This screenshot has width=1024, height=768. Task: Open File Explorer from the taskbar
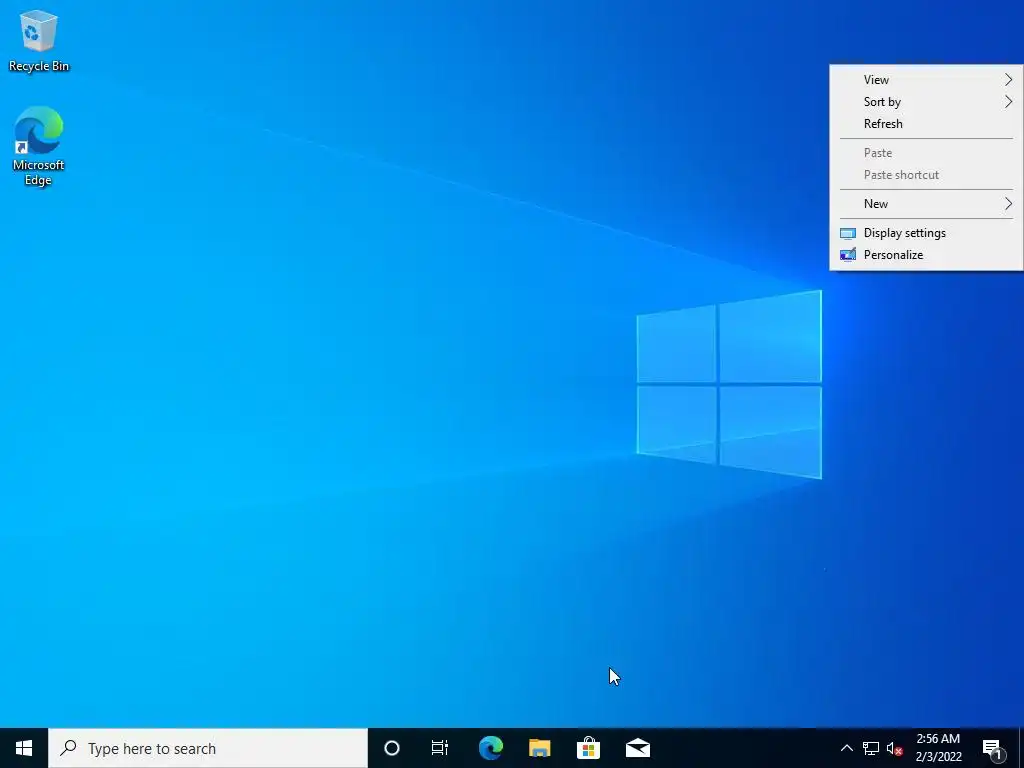coord(539,748)
